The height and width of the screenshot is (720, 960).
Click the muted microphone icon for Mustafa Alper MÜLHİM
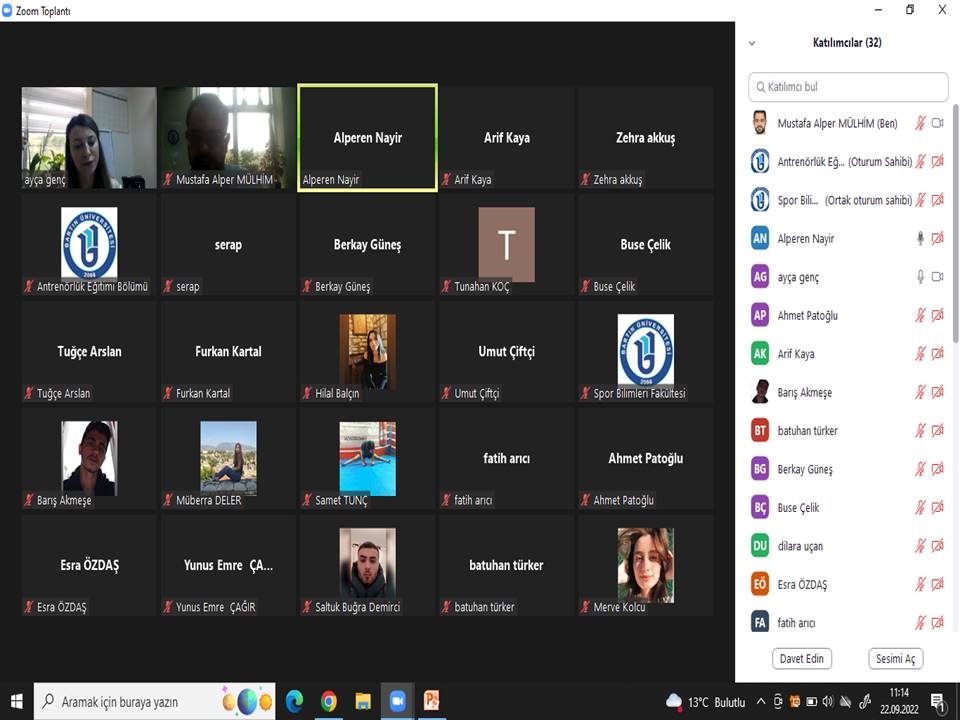pos(920,123)
